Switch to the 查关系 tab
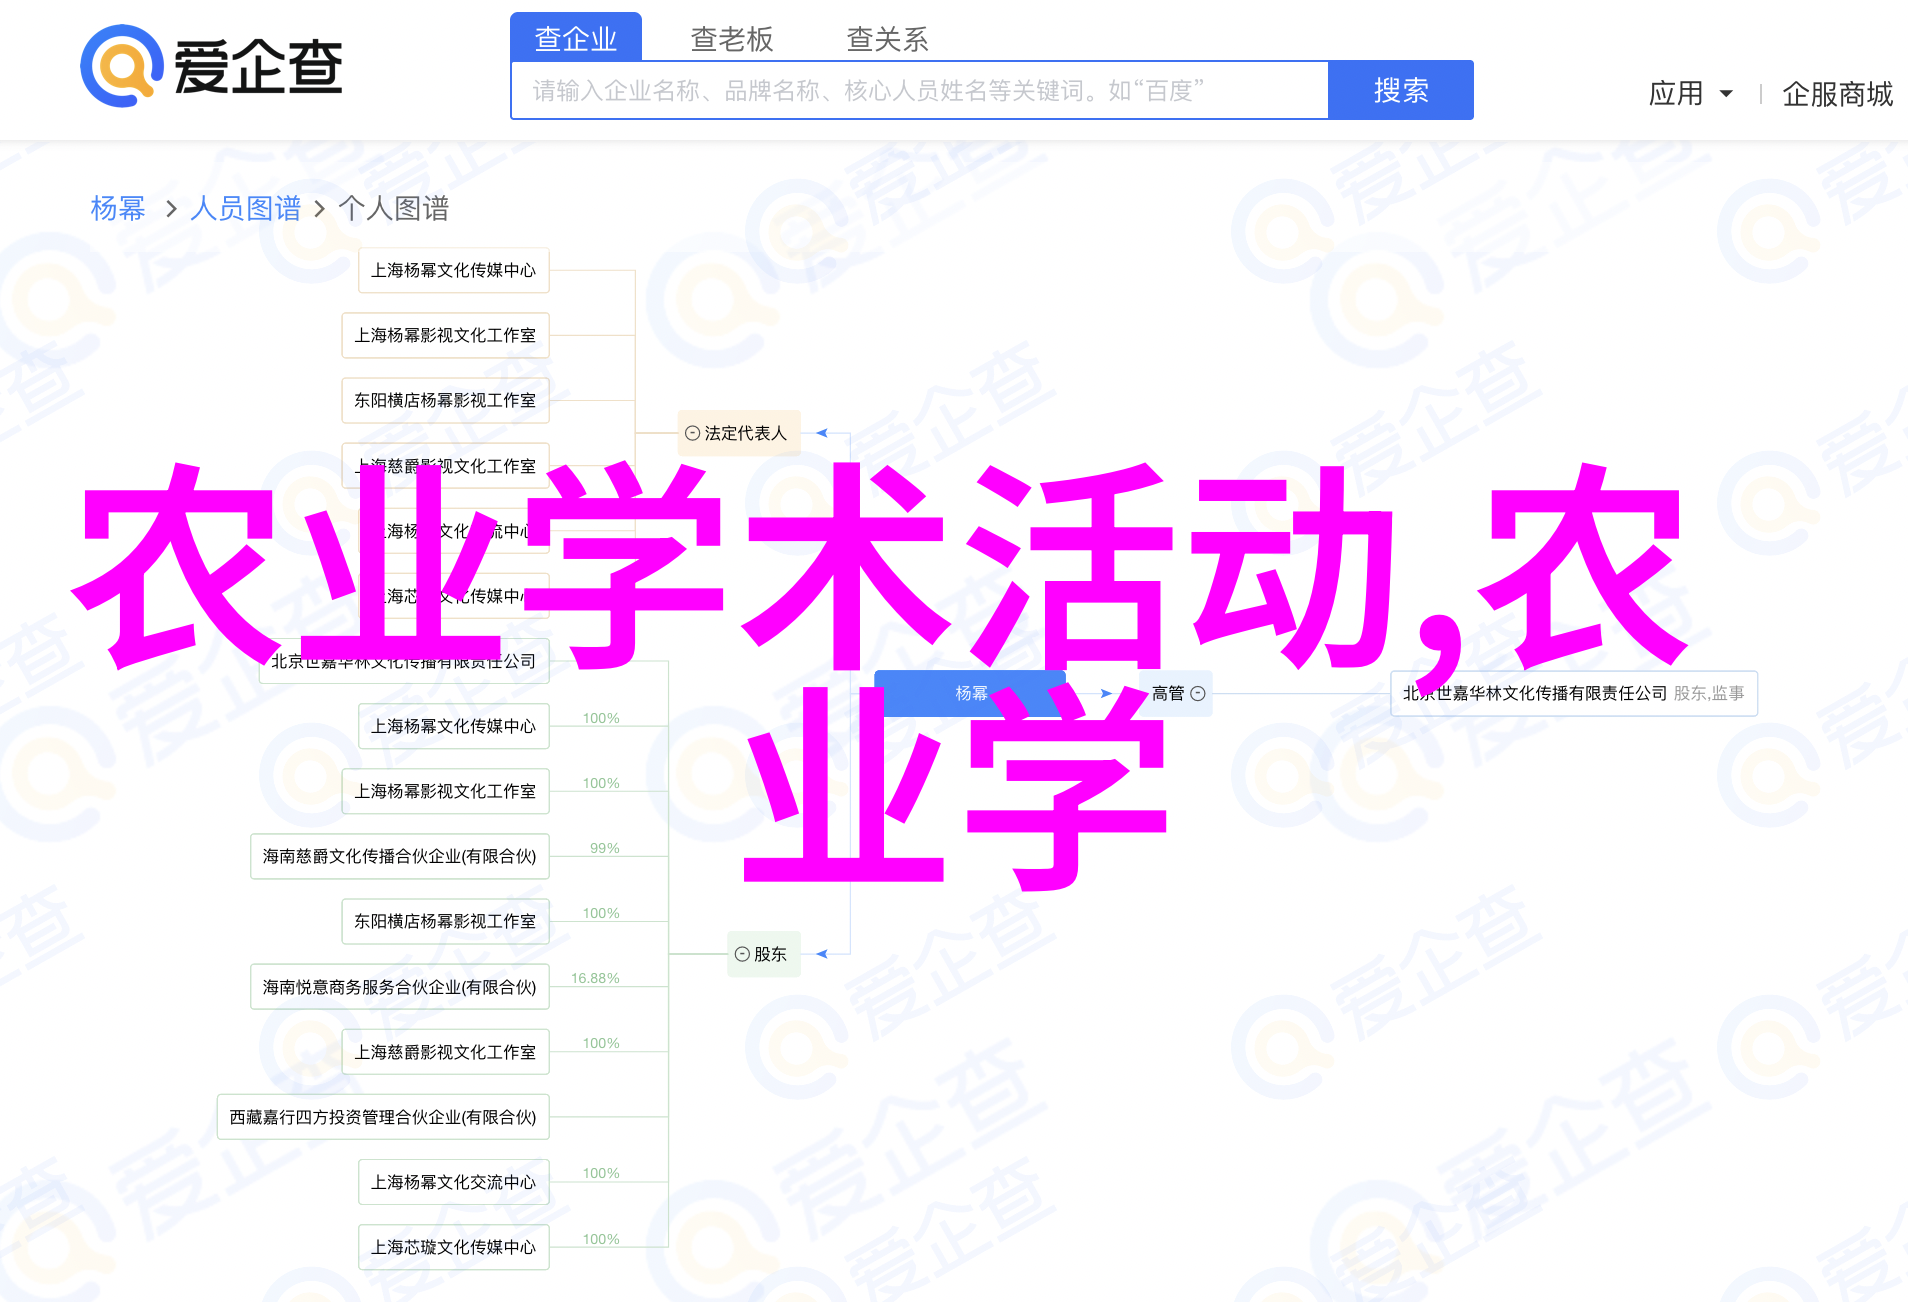 point(888,38)
